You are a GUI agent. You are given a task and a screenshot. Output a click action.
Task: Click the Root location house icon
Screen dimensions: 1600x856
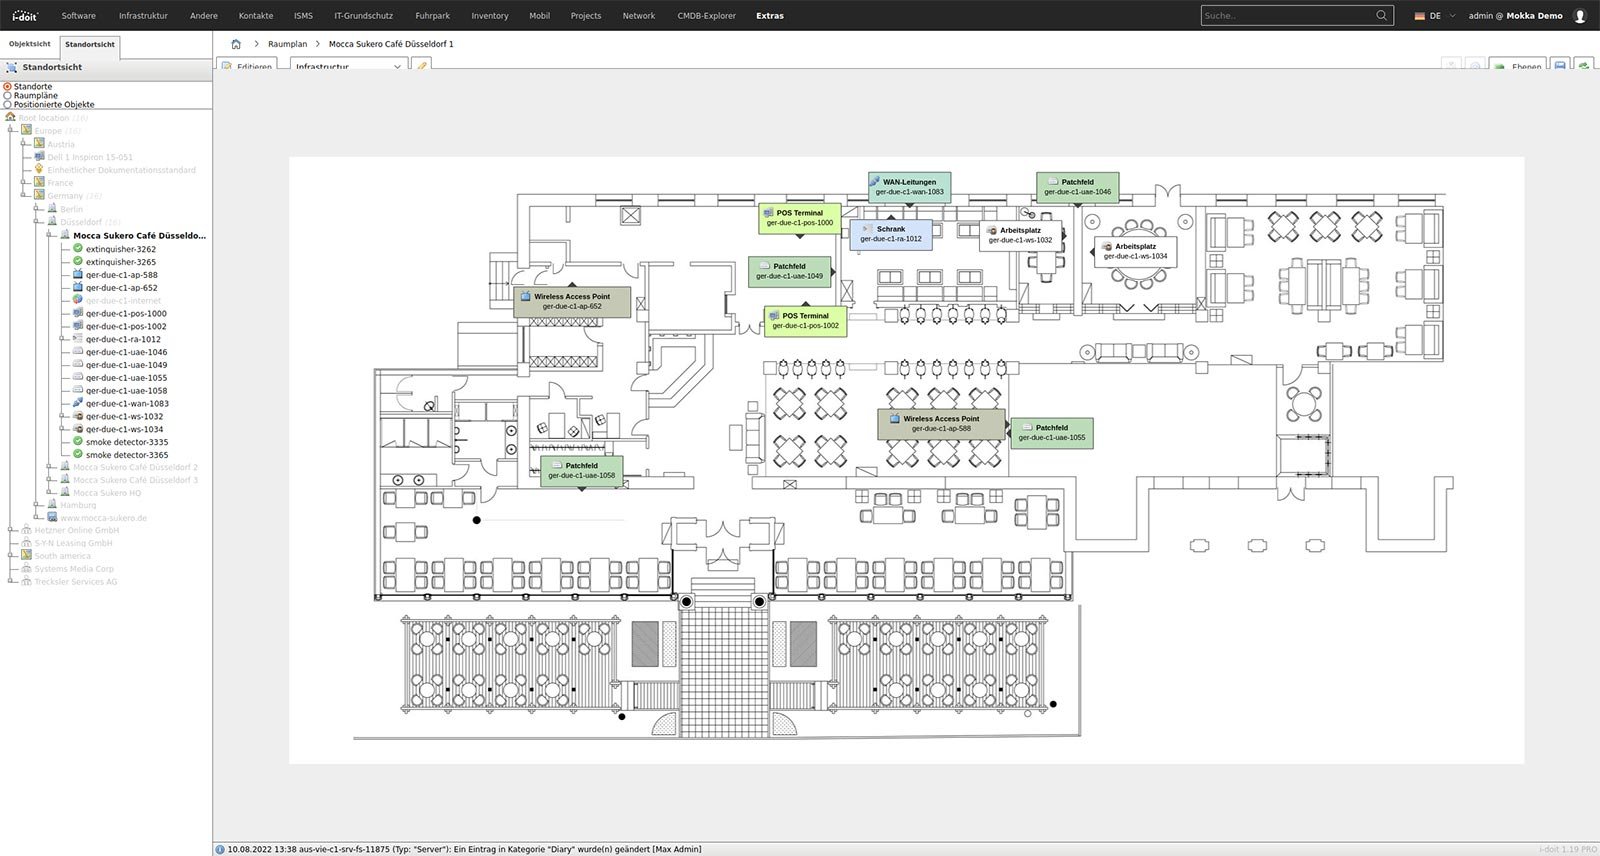tap(11, 118)
